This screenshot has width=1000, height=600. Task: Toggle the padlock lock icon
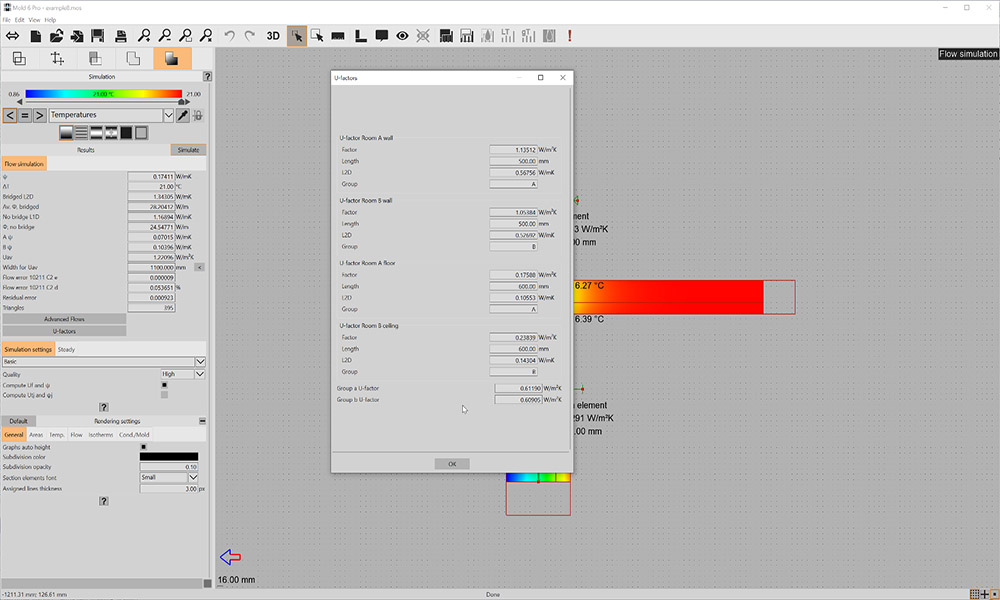tap(198, 115)
